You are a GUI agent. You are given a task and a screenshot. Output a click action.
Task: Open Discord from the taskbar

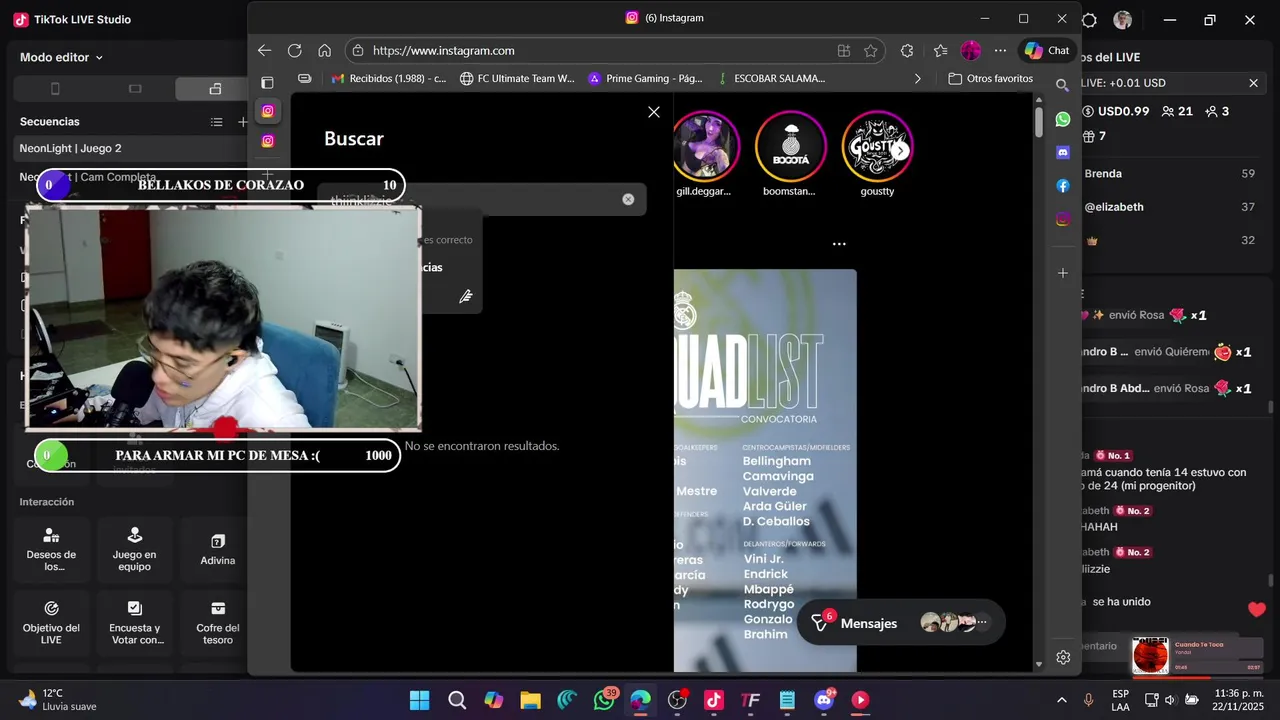point(824,700)
